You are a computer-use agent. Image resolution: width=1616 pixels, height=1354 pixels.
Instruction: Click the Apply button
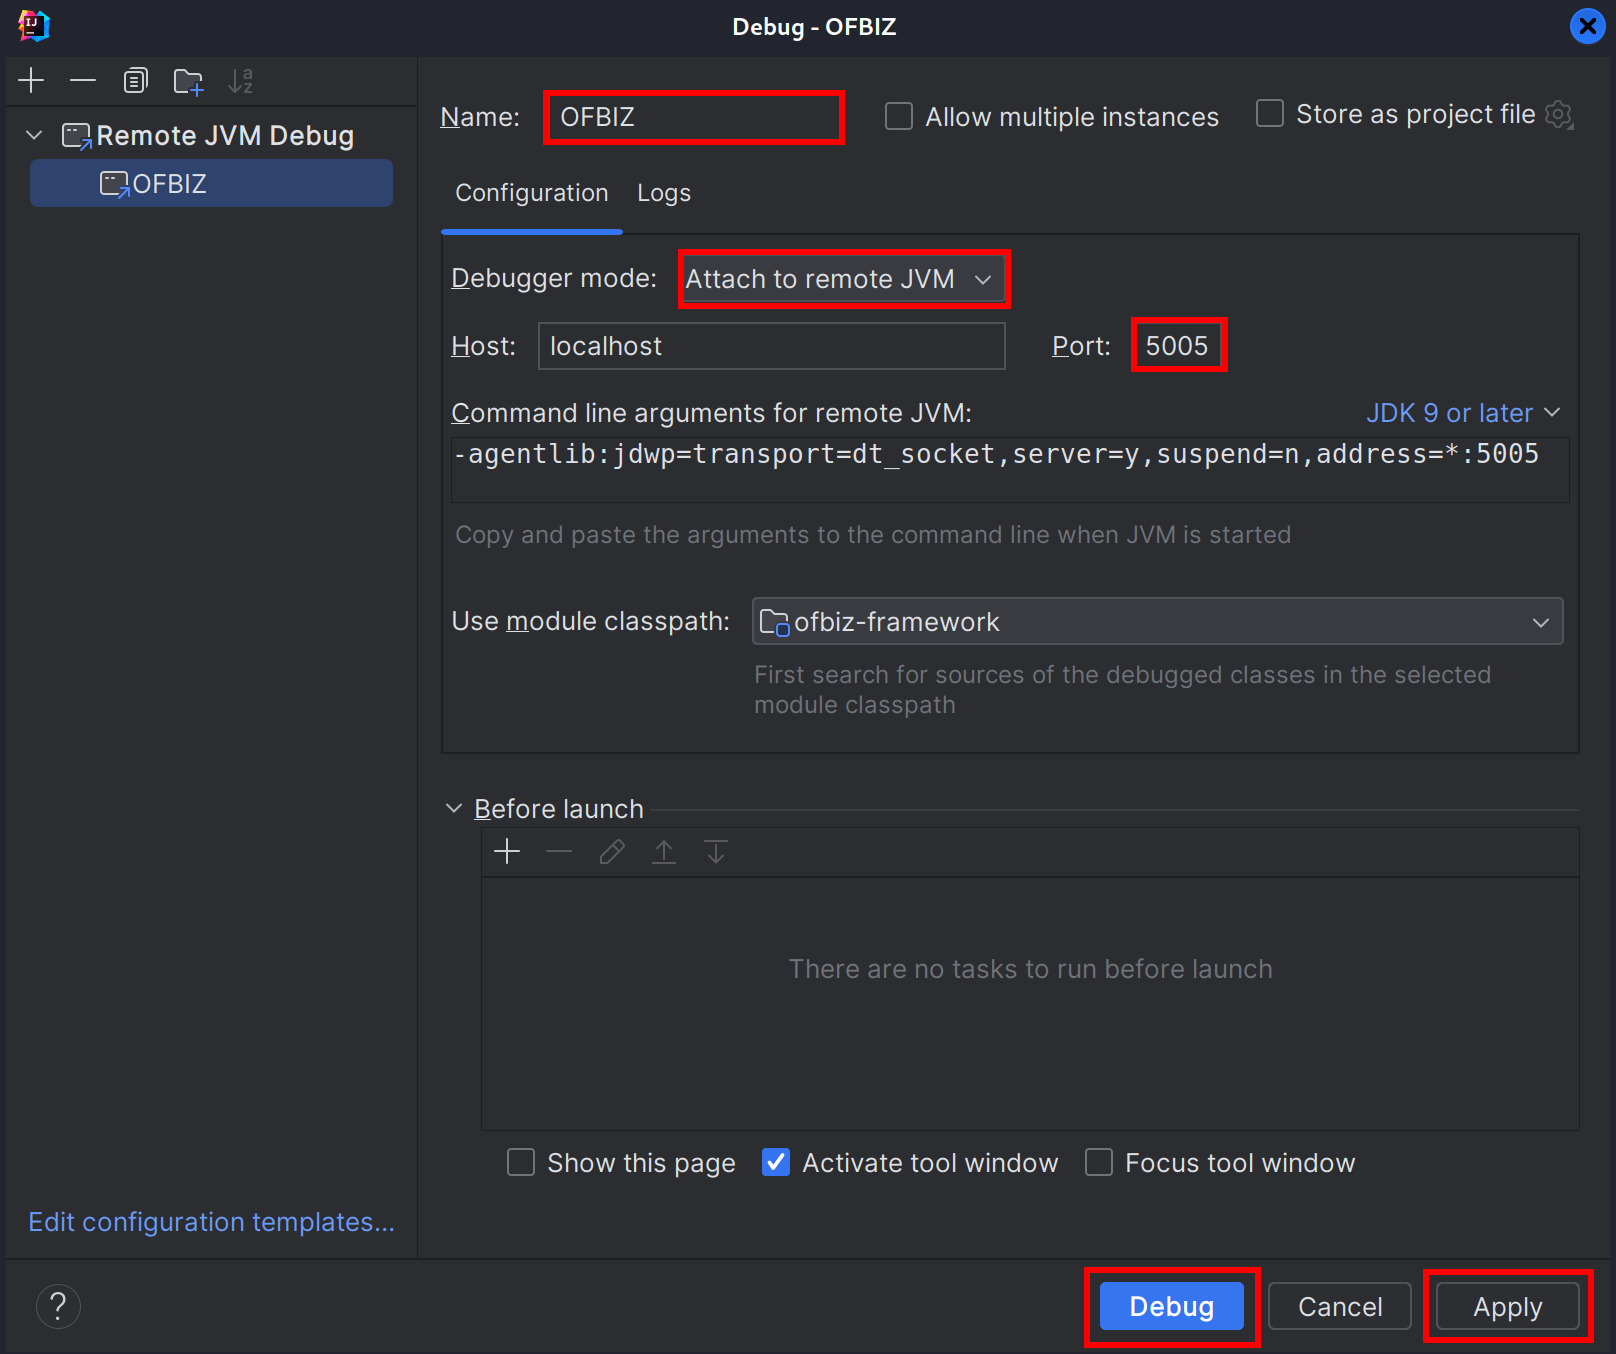point(1508,1306)
